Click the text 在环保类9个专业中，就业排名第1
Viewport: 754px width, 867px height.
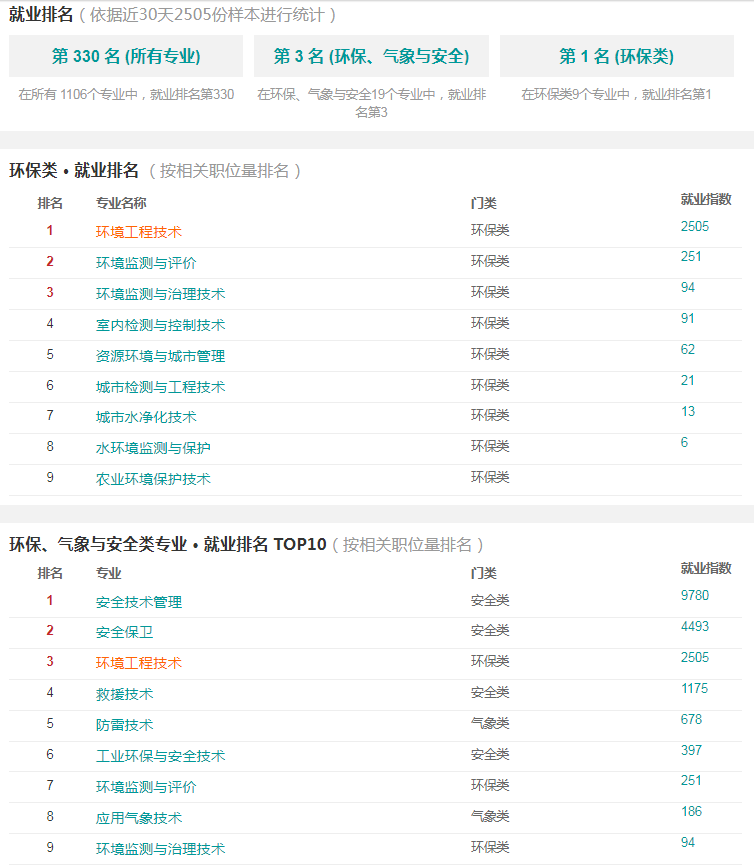click(616, 95)
